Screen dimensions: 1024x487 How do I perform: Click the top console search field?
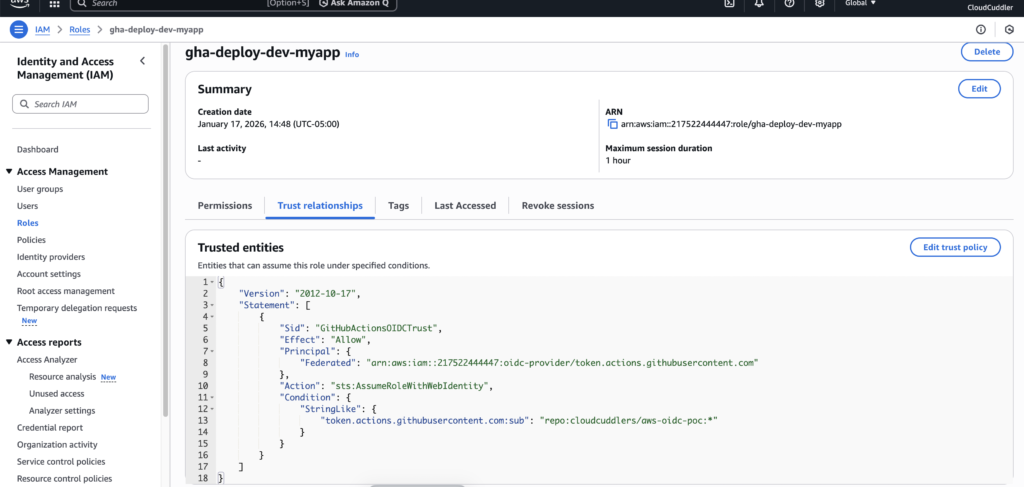click(191, 3)
